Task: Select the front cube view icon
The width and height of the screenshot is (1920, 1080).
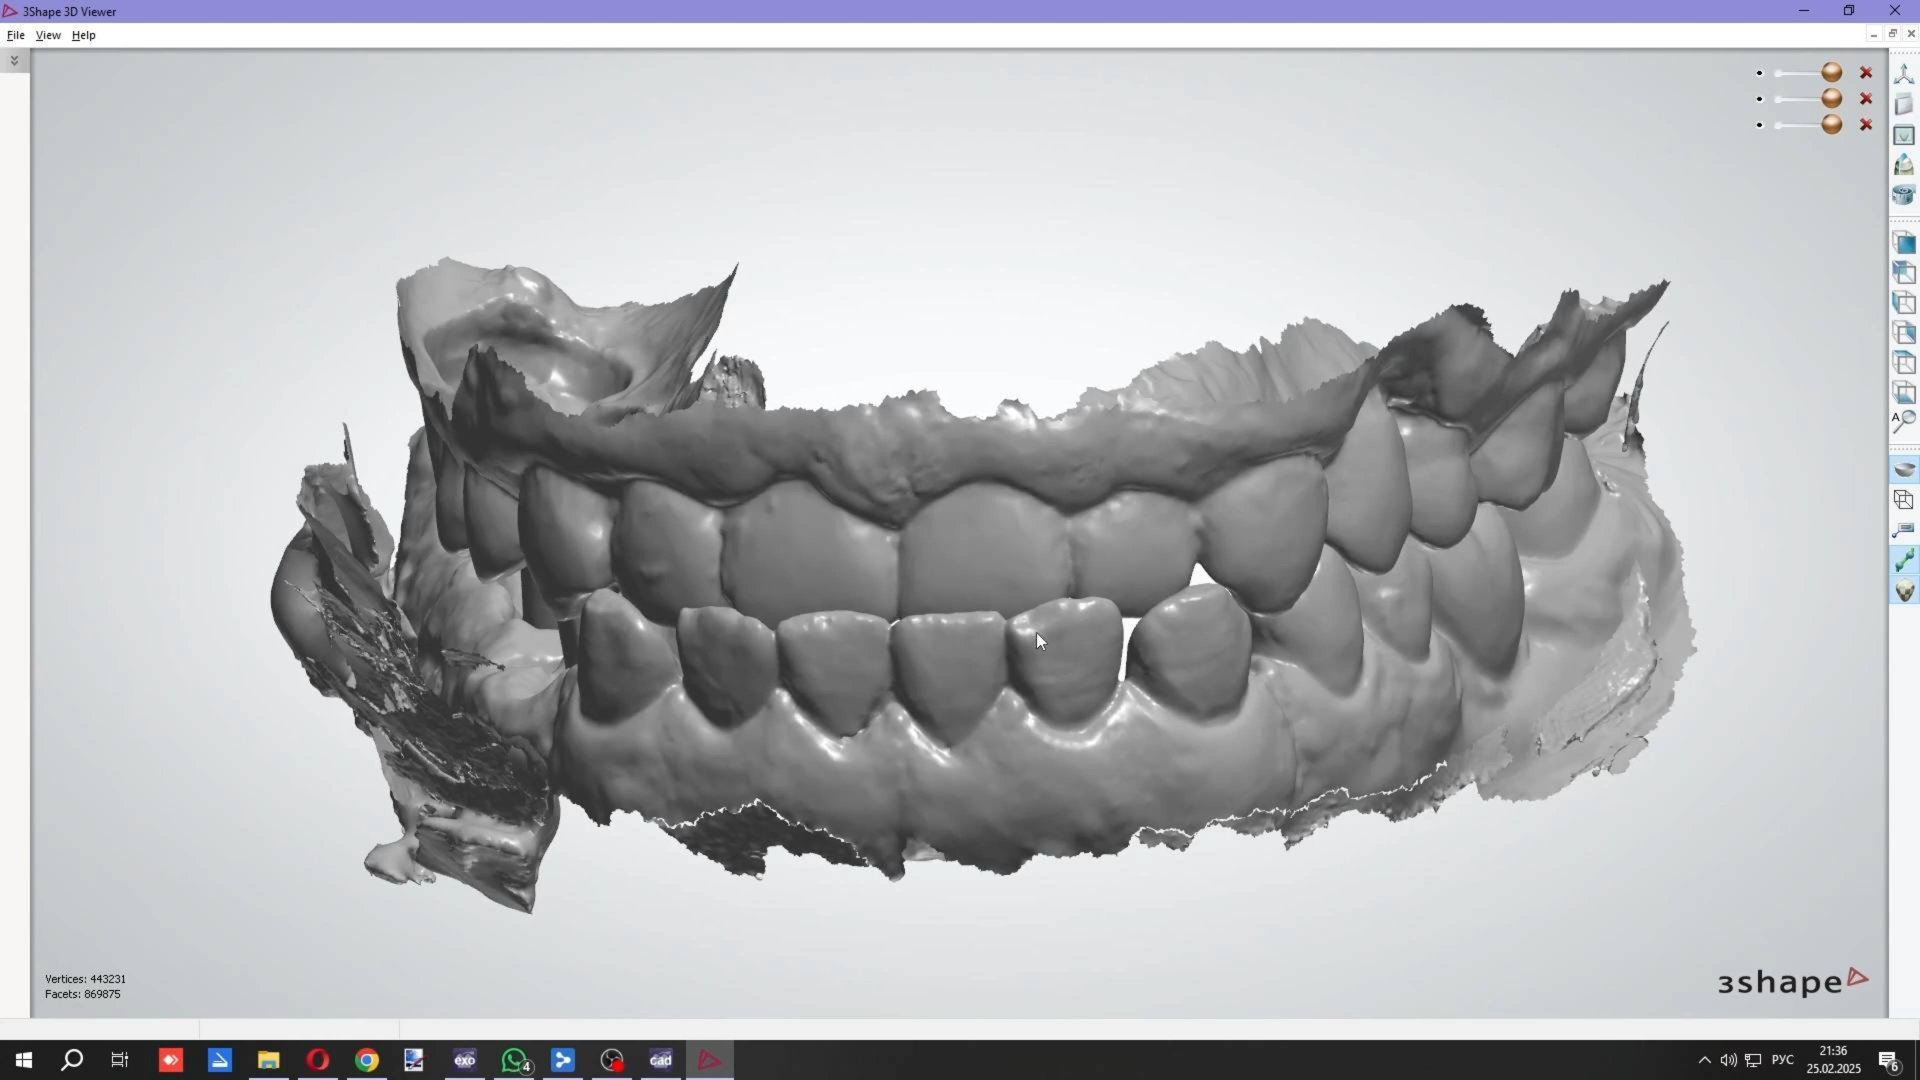Action: click(x=1904, y=243)
